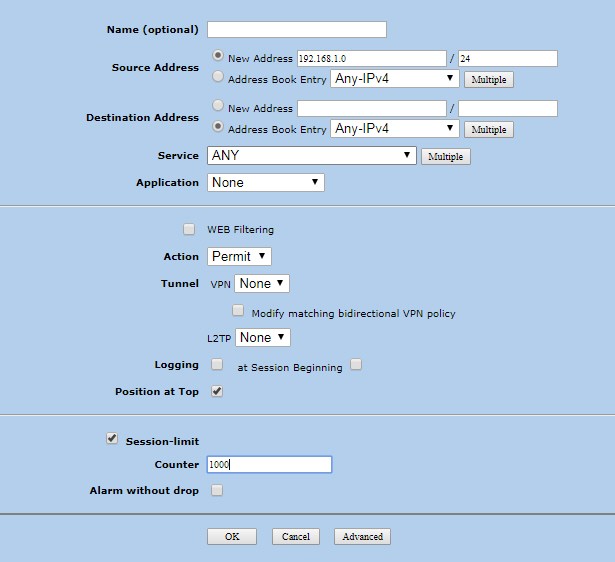Open the L2TP None dropdown
Viewport: 615px width, 562px height.
coord(263,337)
